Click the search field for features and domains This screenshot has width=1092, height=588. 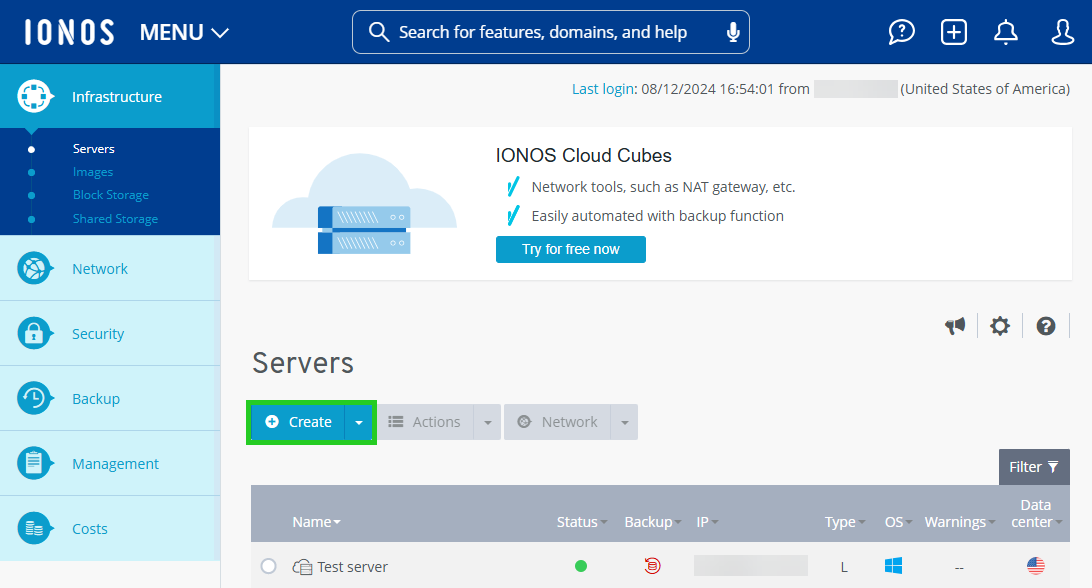pos(550,31)
